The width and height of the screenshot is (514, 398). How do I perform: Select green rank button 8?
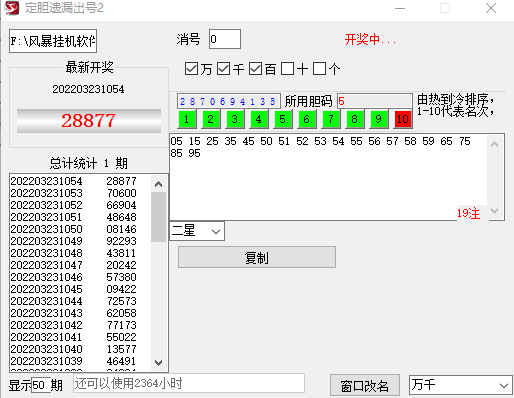pos(354,119)
